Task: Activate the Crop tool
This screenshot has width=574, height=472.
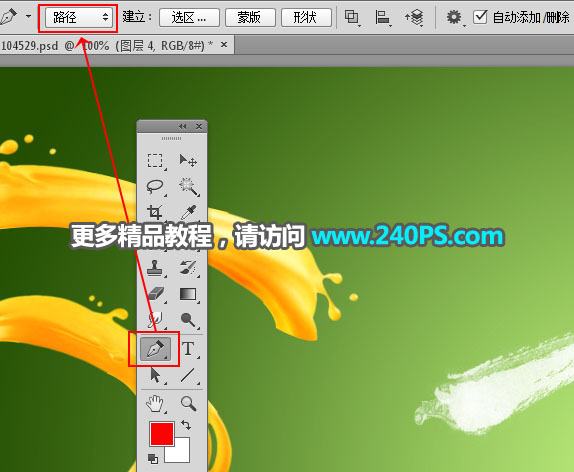Action: point(154,212)
